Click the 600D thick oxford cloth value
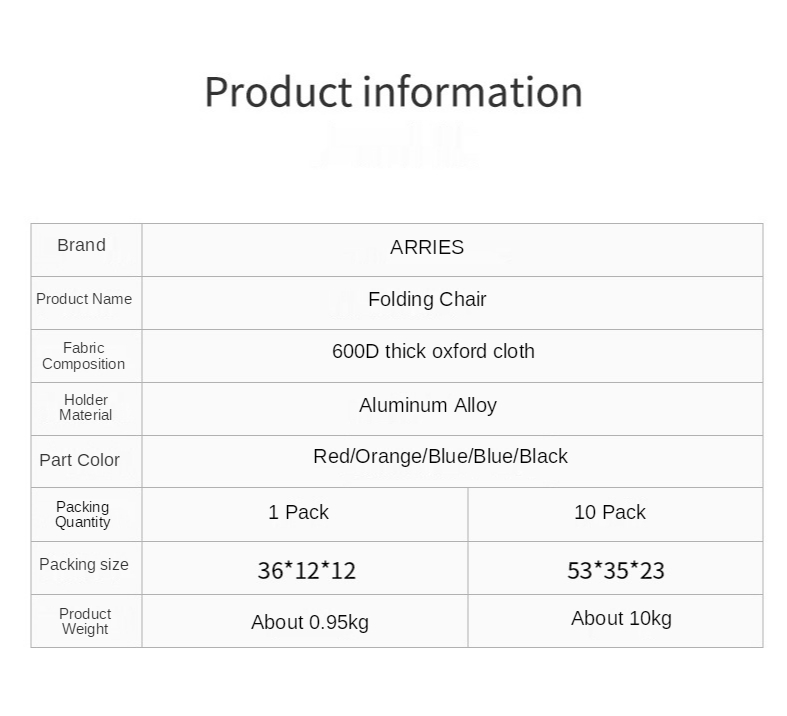Viewport: 787px width, 716px height. (433, 352)
